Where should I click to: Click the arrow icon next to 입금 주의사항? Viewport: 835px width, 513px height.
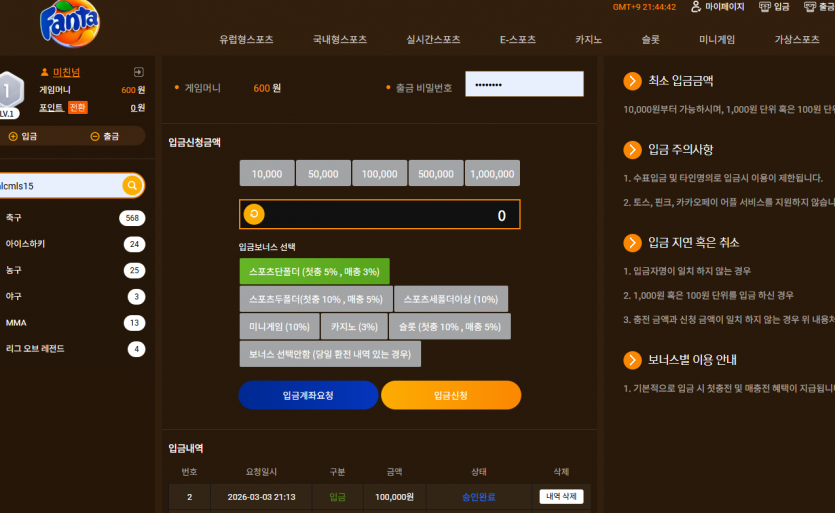pyautogui.click(x=632, y=150)
